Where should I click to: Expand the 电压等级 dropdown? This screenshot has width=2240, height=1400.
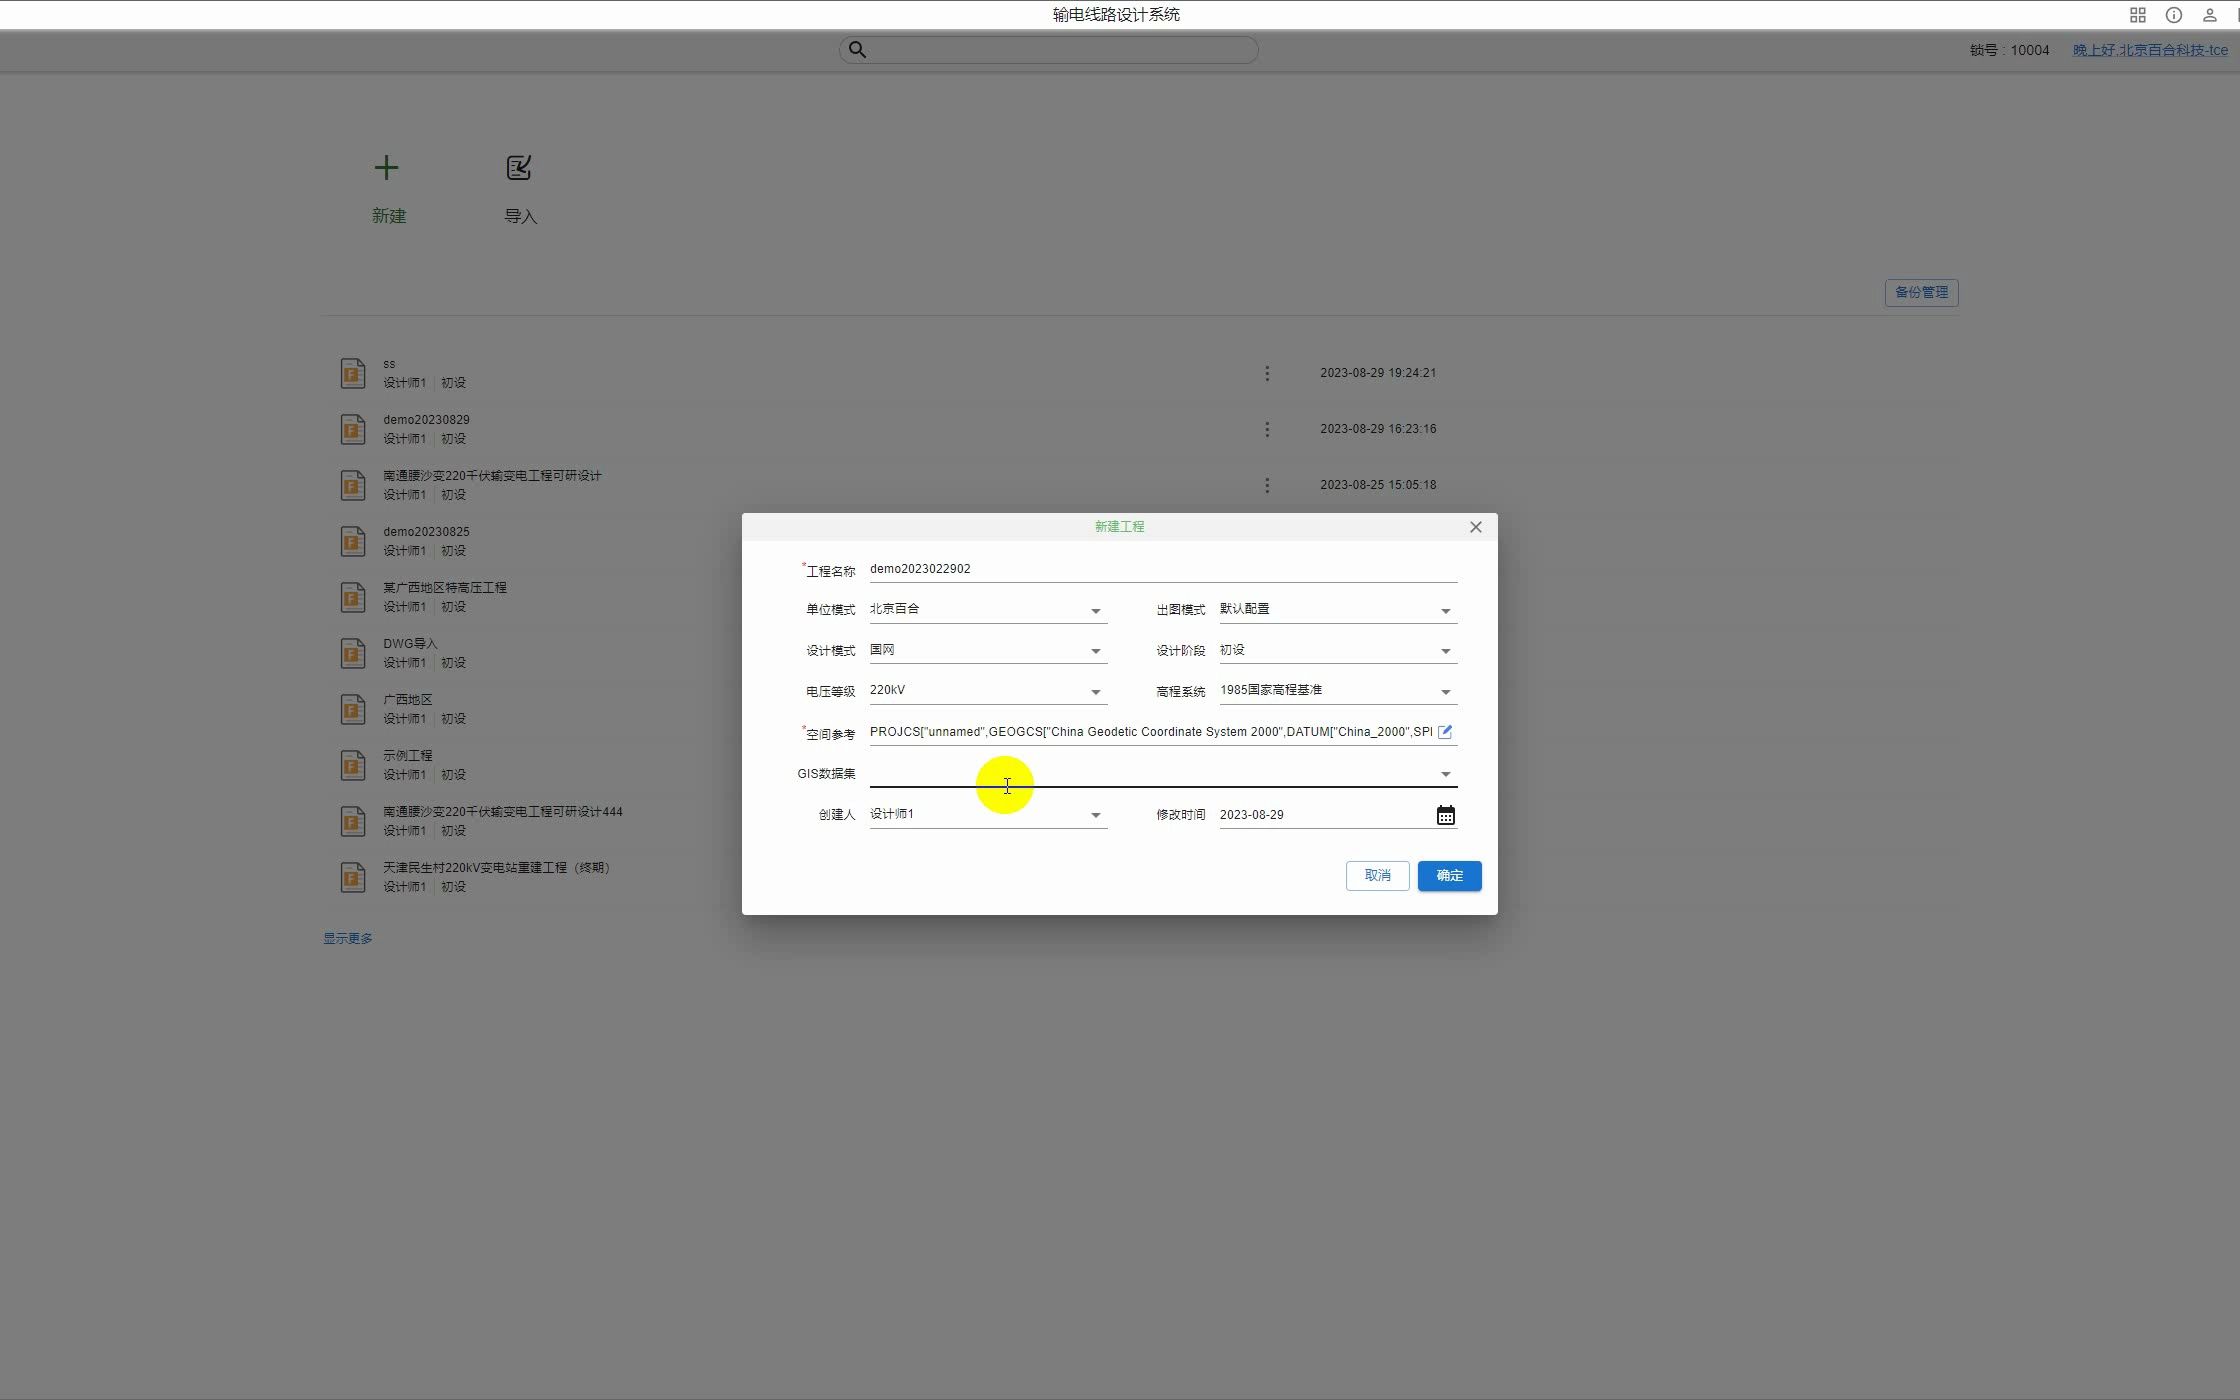click(1096, 692)
